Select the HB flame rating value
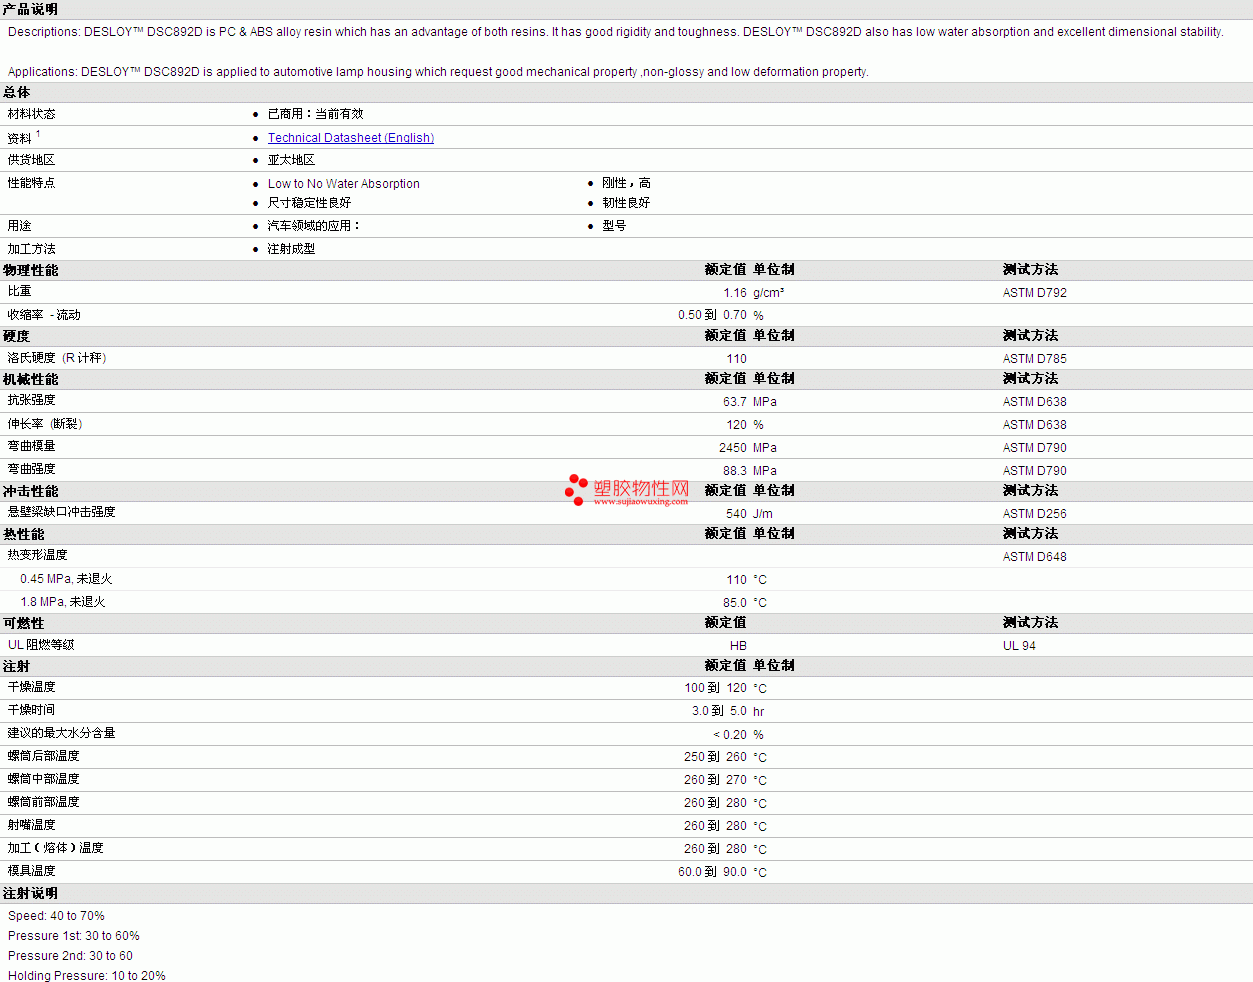Screen dimensions: 1253x982 [x=738, y=646]
